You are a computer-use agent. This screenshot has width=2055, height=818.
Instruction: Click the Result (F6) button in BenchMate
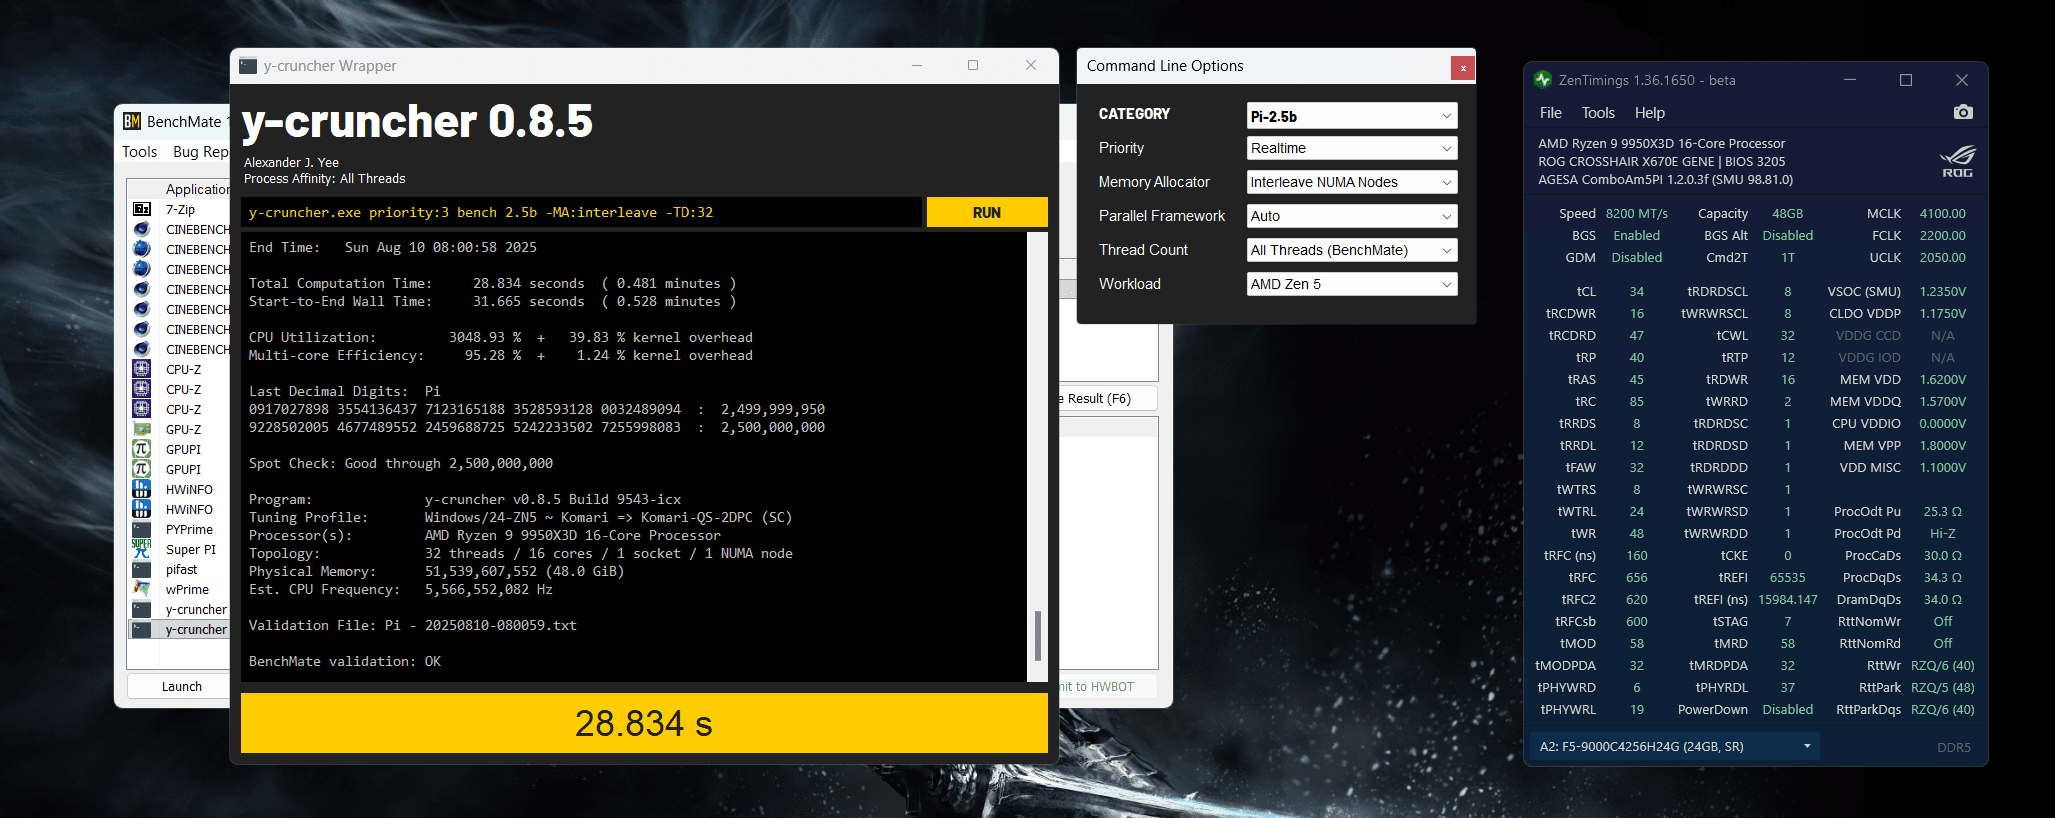pos(1108,398)
